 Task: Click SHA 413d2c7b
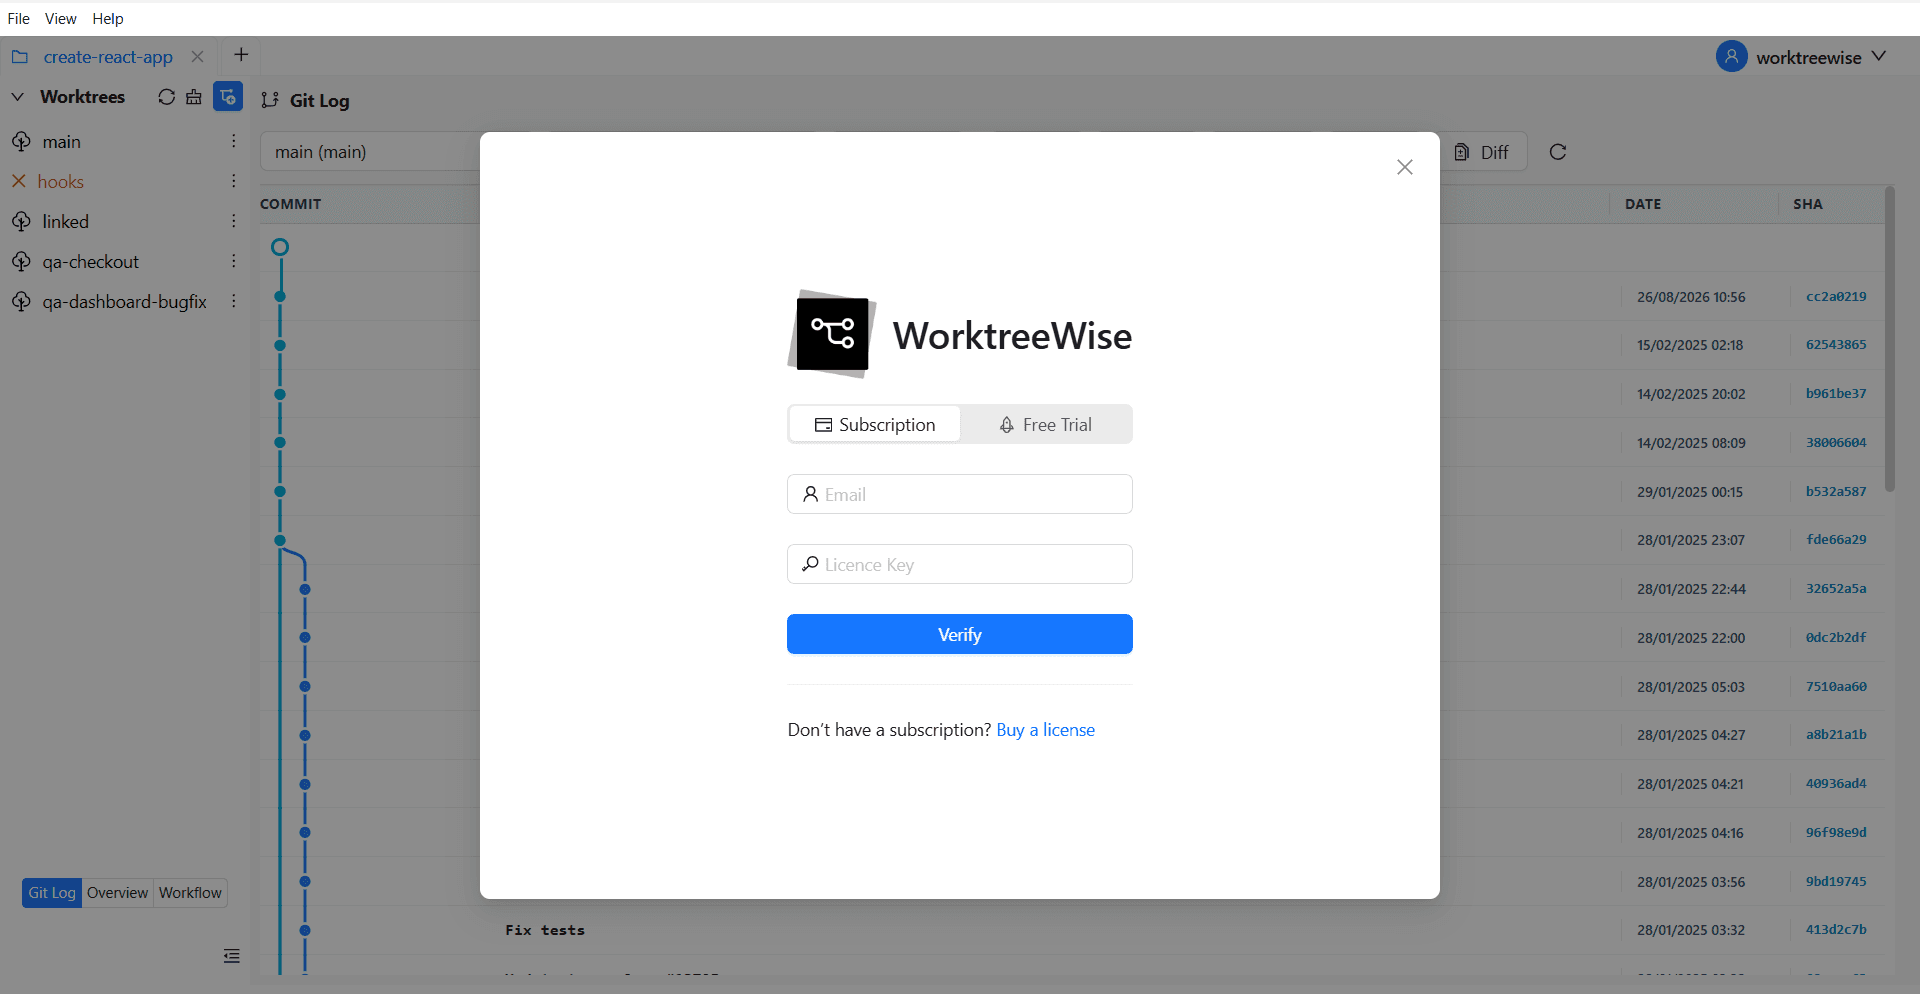tap(1836, 930)
